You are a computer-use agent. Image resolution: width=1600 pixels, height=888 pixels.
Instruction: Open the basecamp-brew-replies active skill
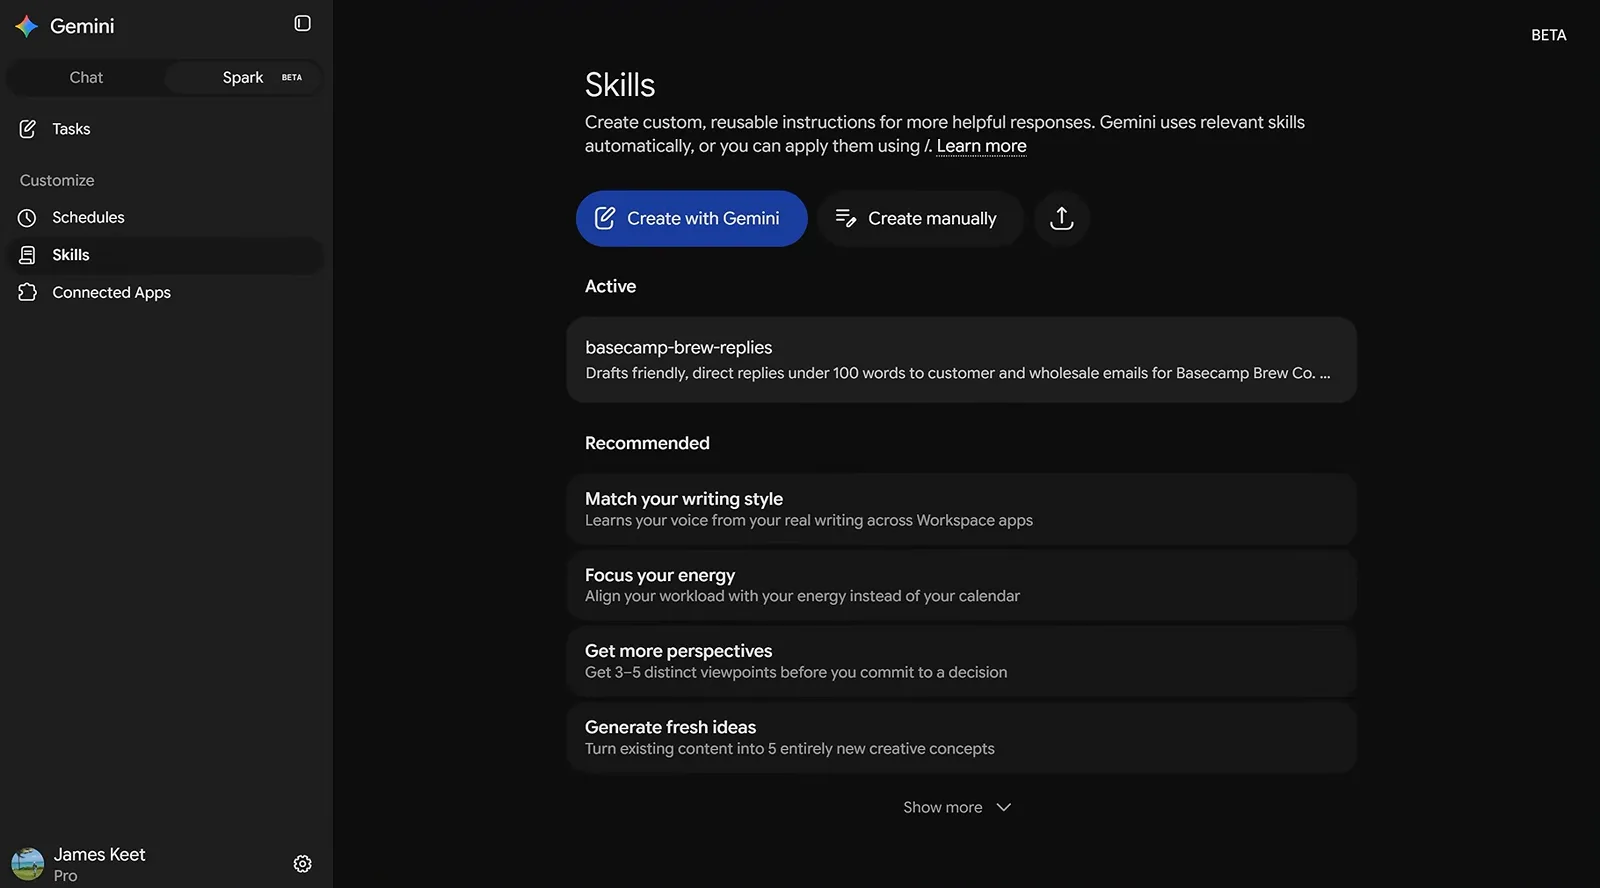961,360
